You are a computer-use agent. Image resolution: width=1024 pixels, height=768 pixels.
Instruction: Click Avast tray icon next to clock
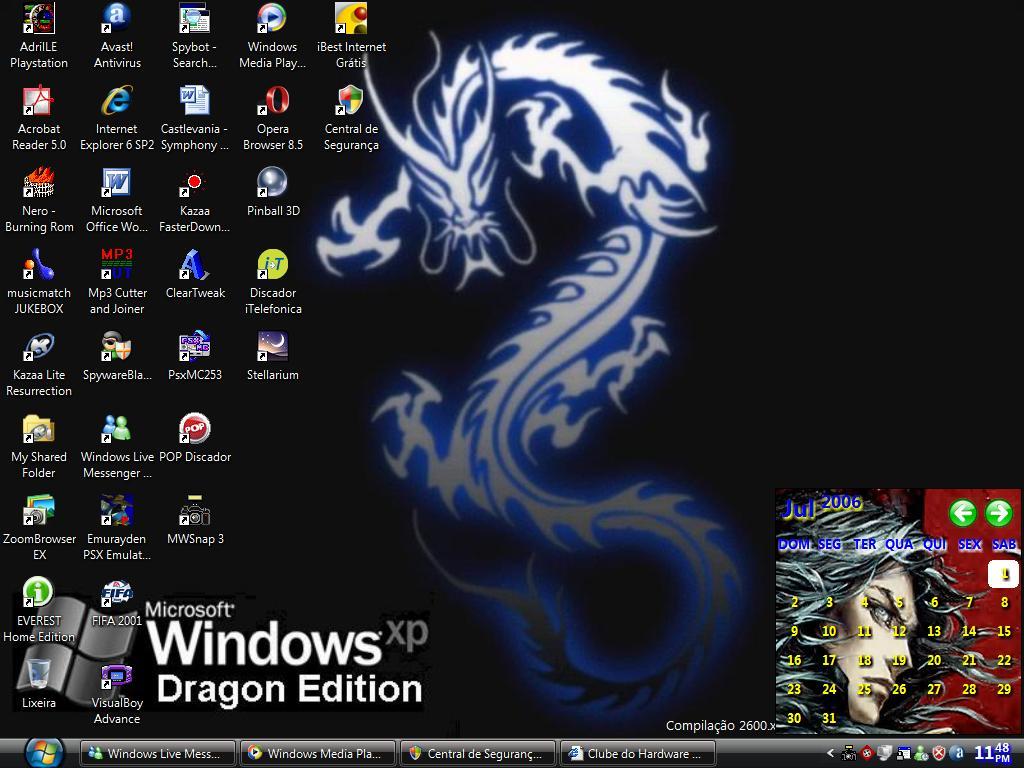pyautogui.click(x=957, y=754)
